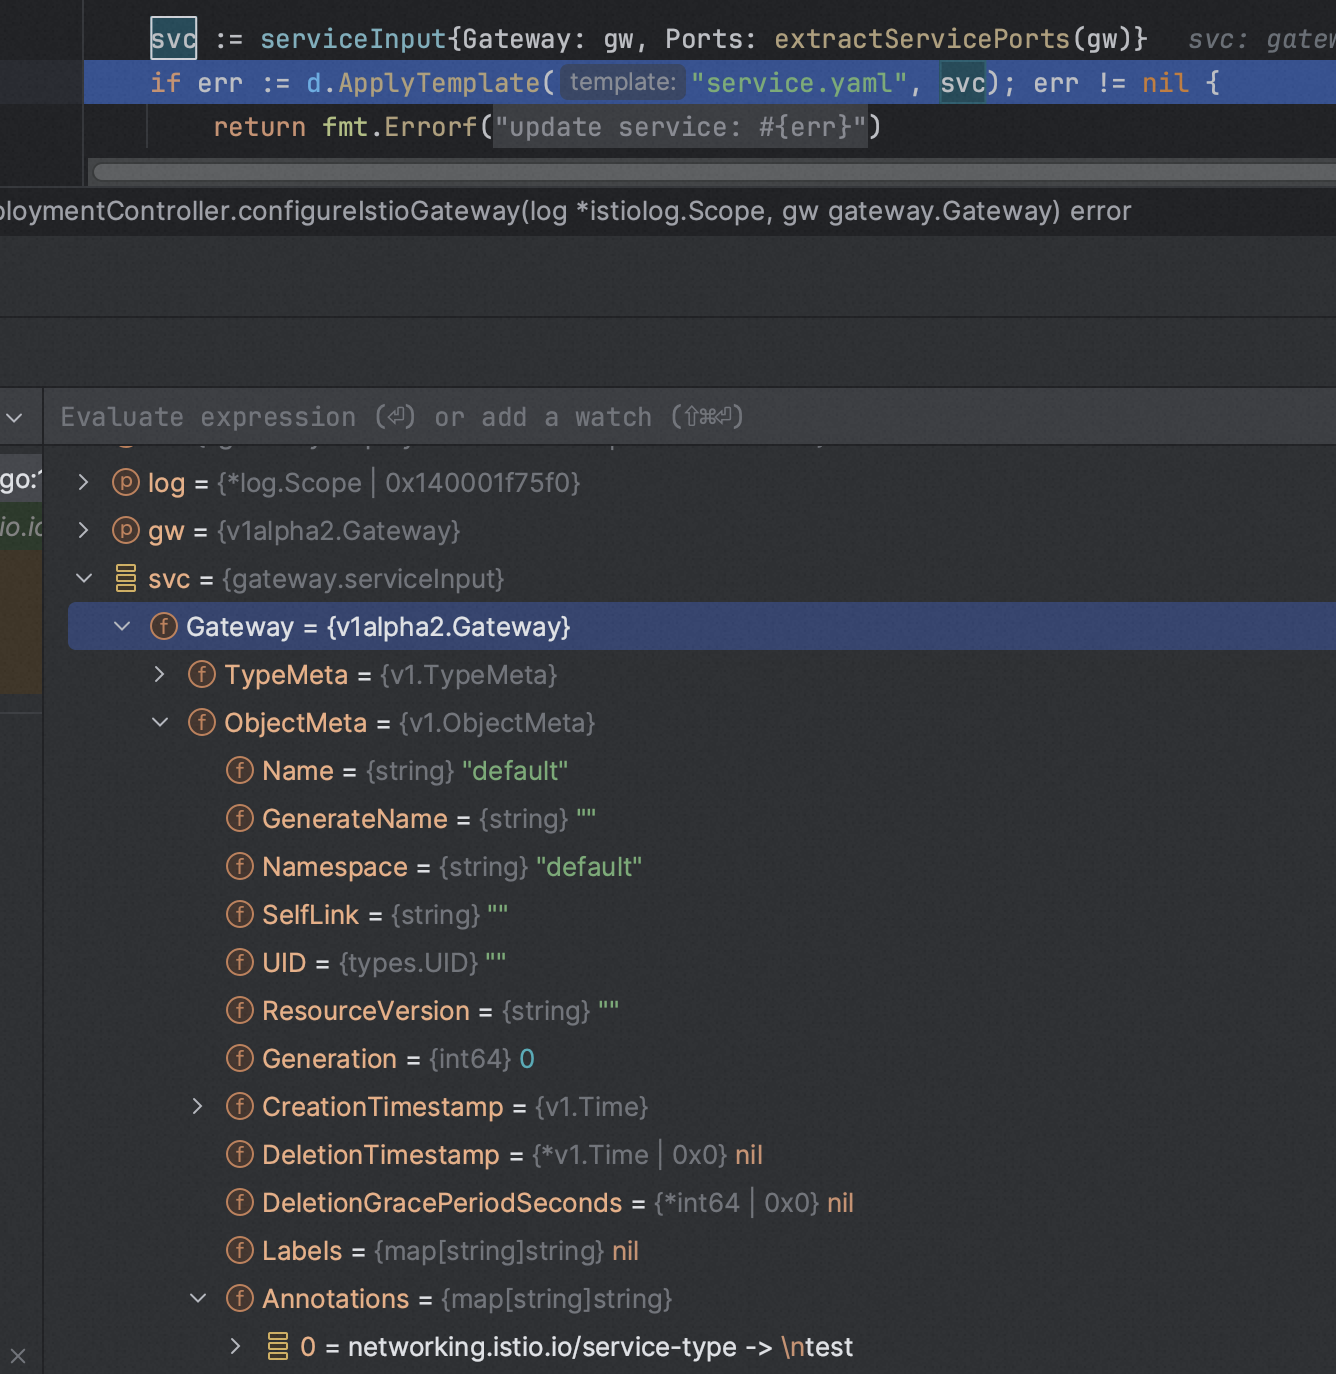
Task: Click the field icon beside Gateway
Action: tap(164, 627)
